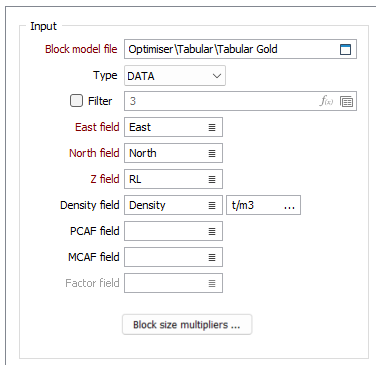
Task: Open the filter expression fx icon
Action: (x=326, y=101)
